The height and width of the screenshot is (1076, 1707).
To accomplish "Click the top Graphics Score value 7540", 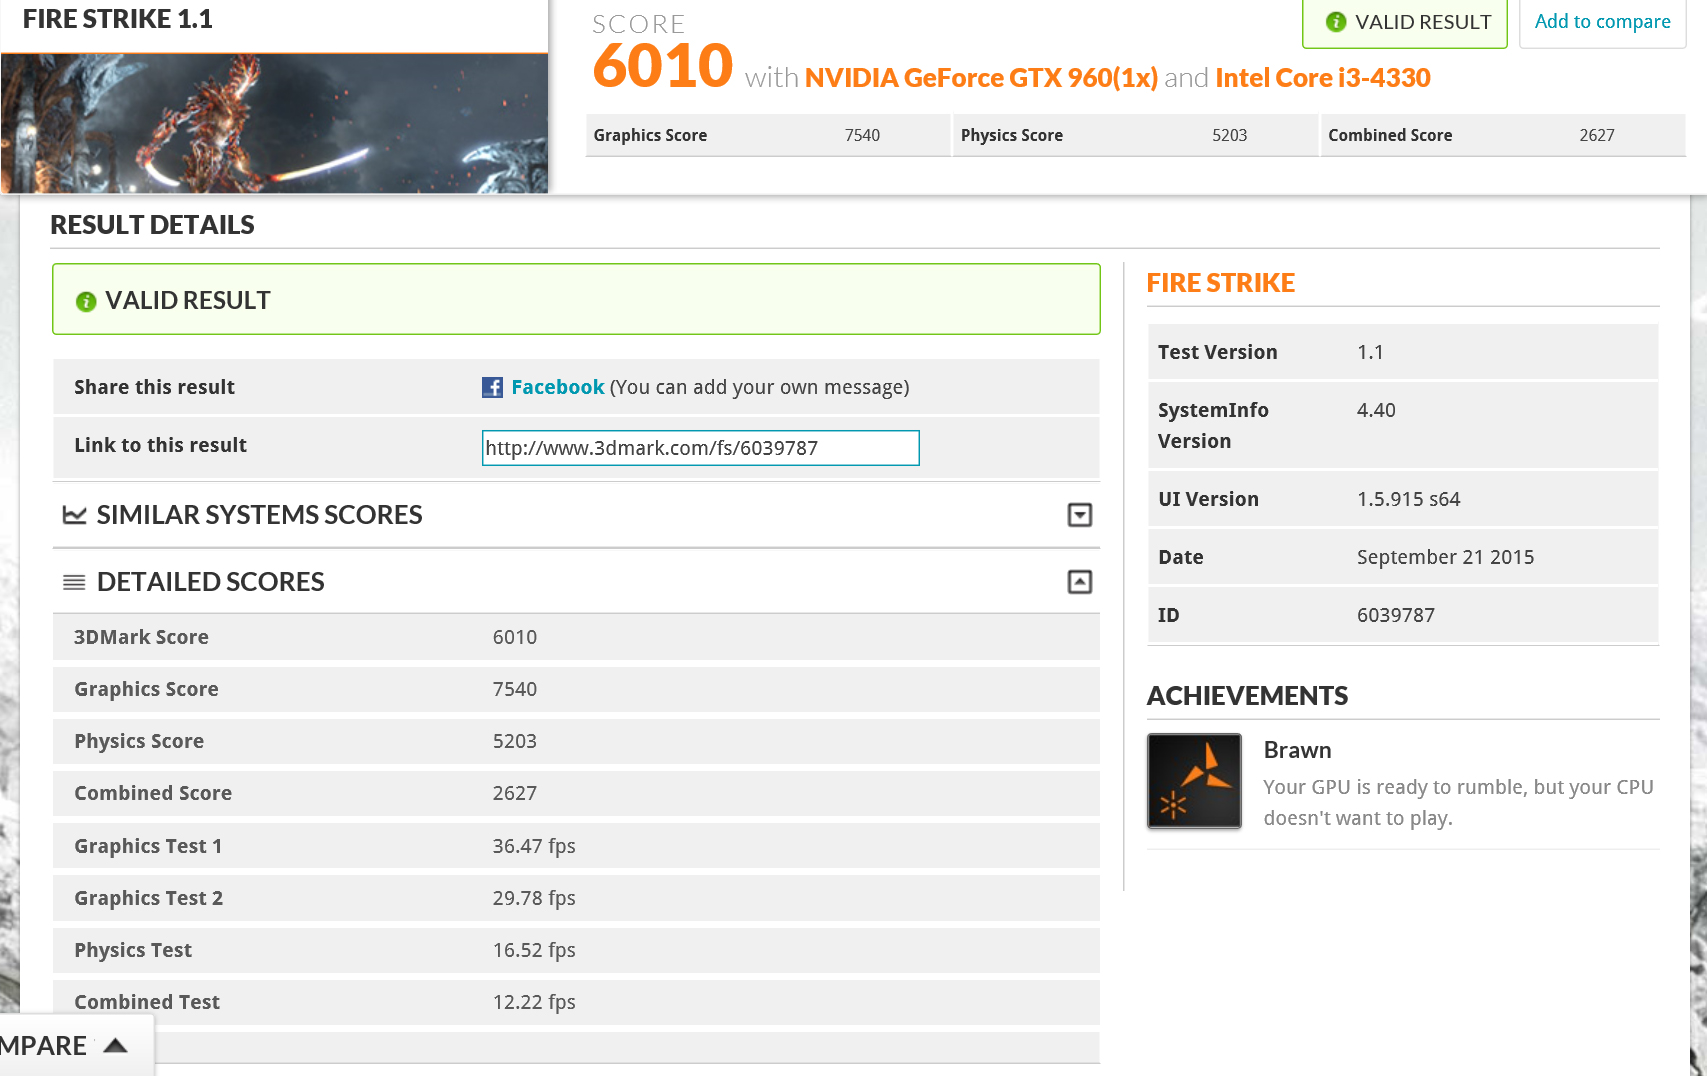I will pyautogui.click(x=862, y=135).
